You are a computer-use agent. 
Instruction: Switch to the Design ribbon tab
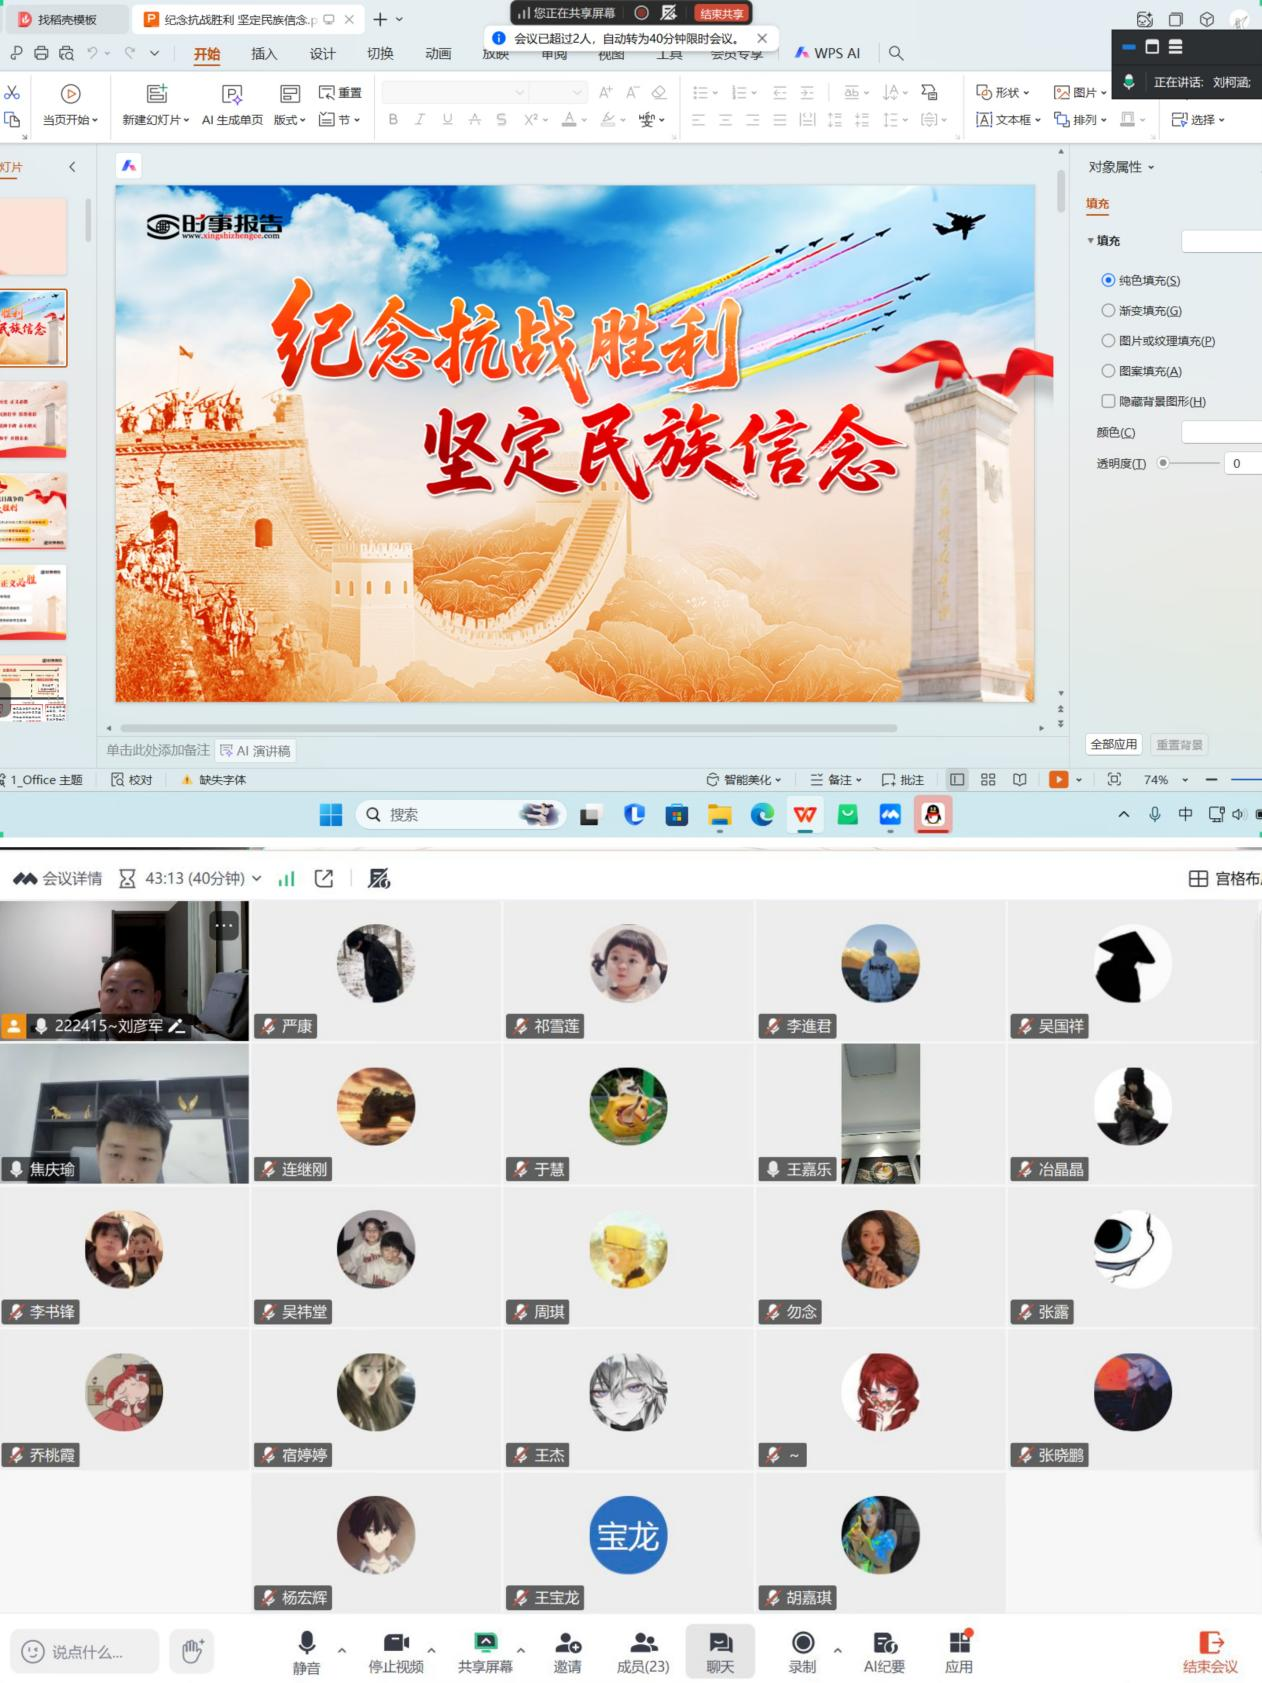(x=322, y=54)
